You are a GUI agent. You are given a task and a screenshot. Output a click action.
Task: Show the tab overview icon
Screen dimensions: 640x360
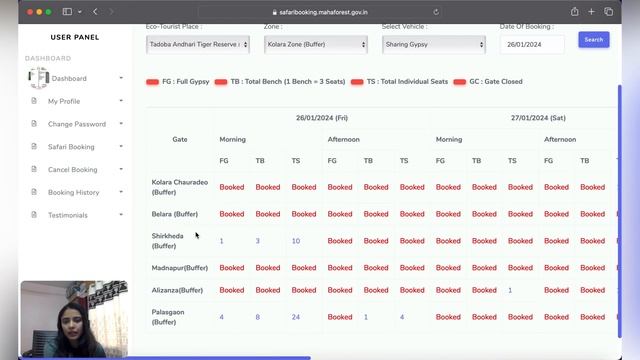[x=609, y=12]
